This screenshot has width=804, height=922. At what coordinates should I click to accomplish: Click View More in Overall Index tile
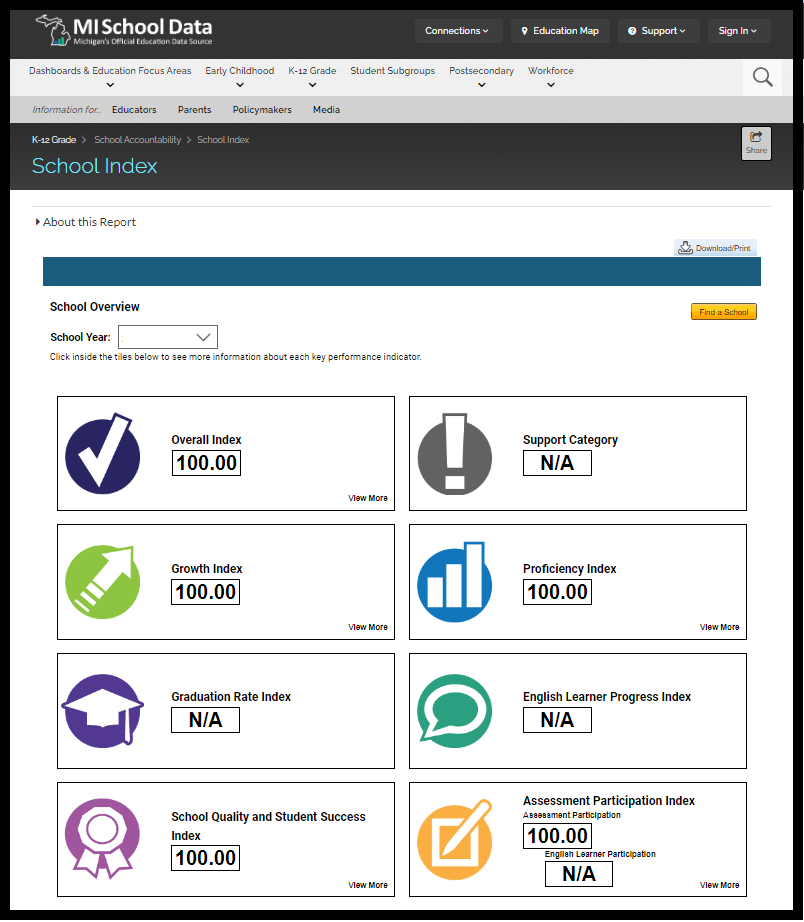click(368, 498)
